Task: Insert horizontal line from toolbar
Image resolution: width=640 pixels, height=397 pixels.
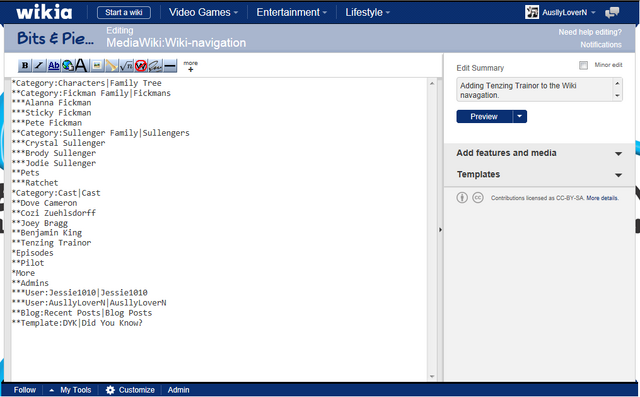Action: coord(170,65)
